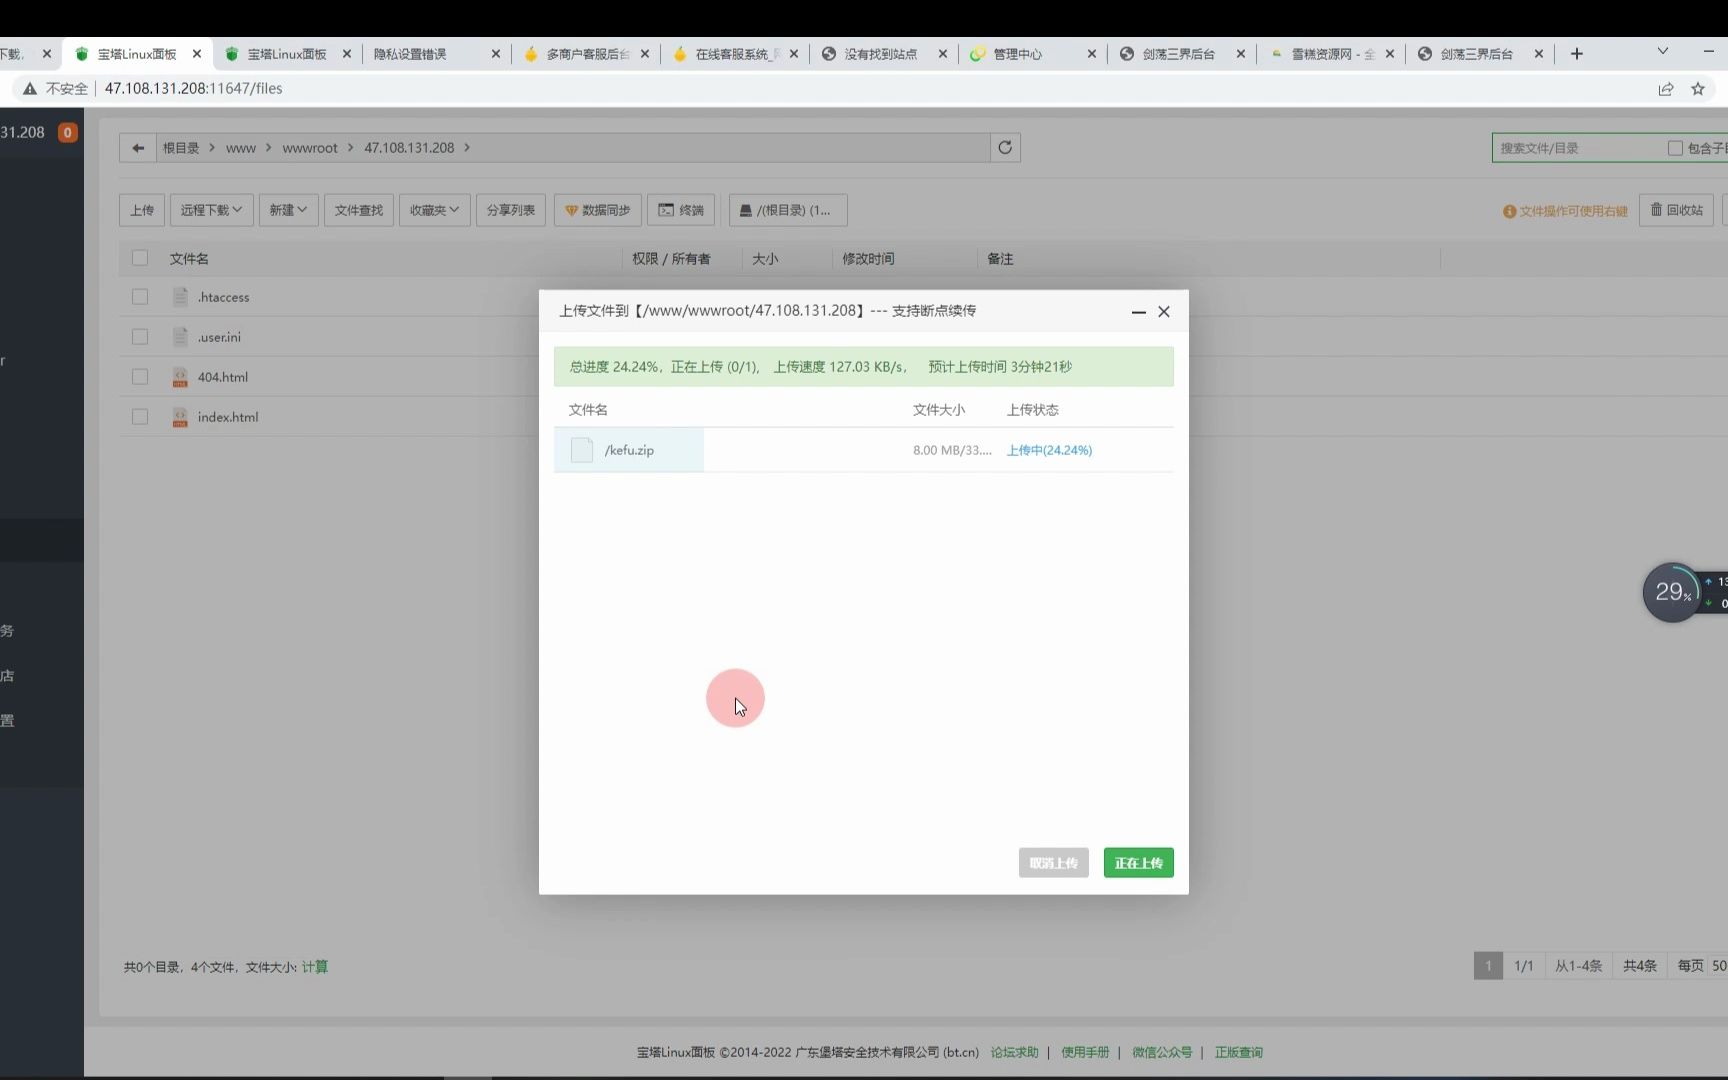The height and width of the screenshot is (1080, 1728).
Task: Click the 29% network speed widget
Action: click(x=1672, y=592)
